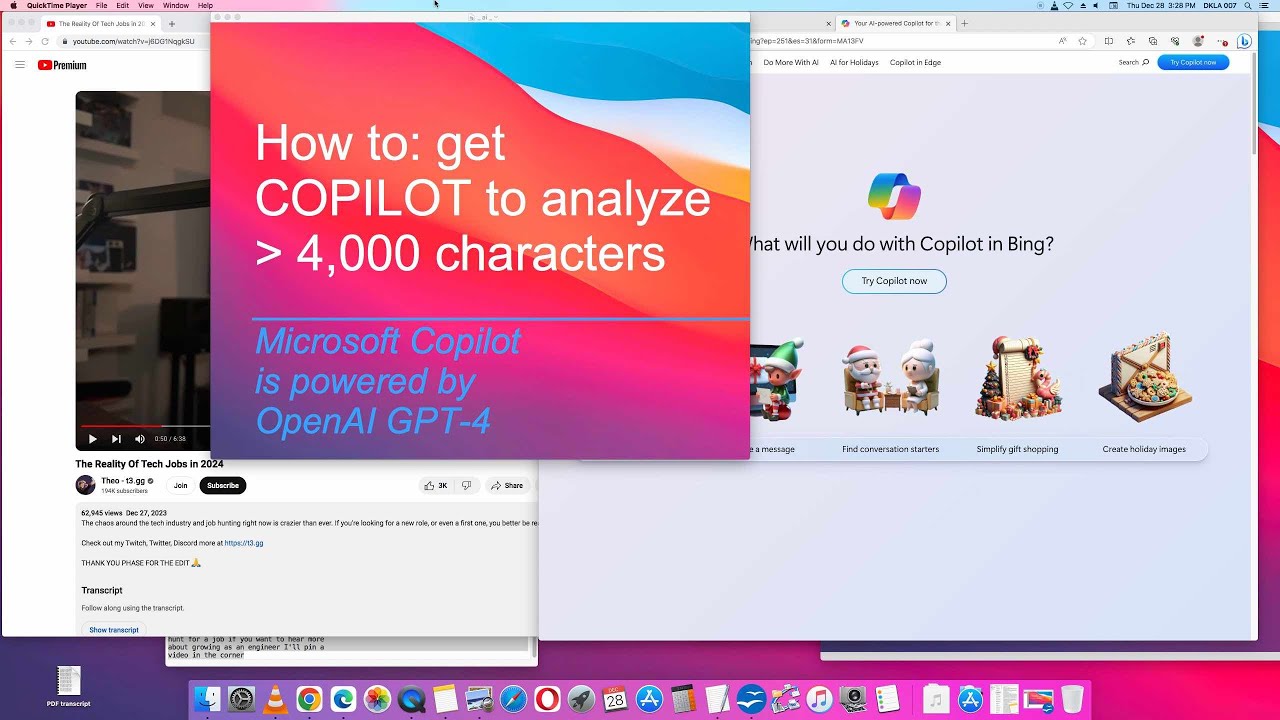Open the Trash in the Dock
1280x720 pixels.
pyautogui.click(x=1072, y=699)
